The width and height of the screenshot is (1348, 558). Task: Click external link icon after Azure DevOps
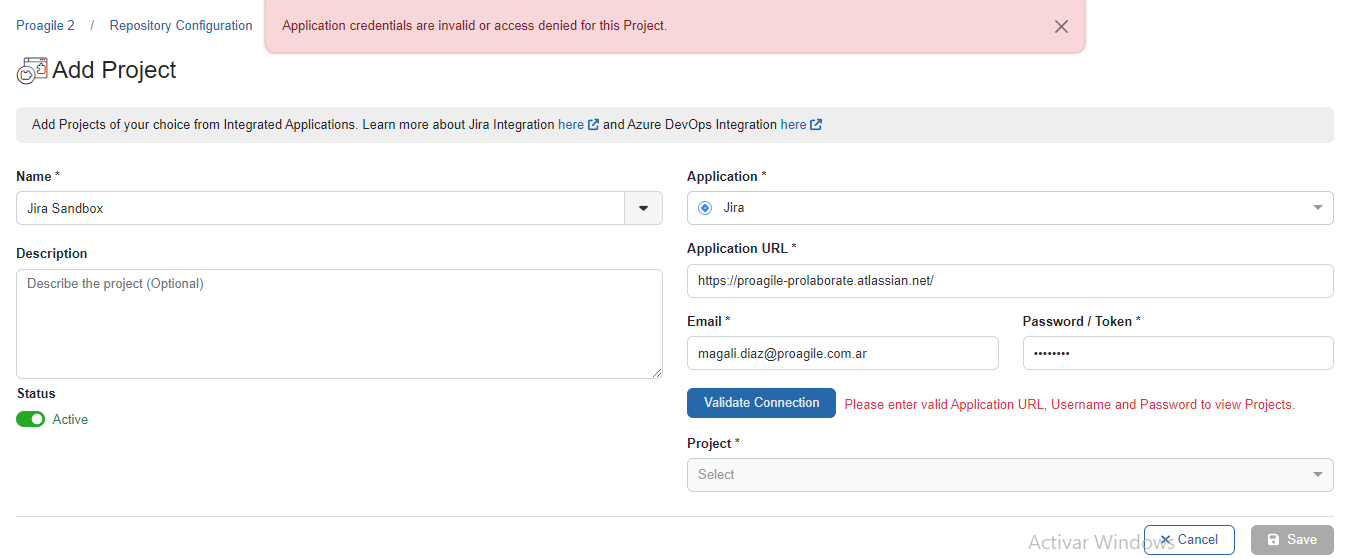coord(816,125)
